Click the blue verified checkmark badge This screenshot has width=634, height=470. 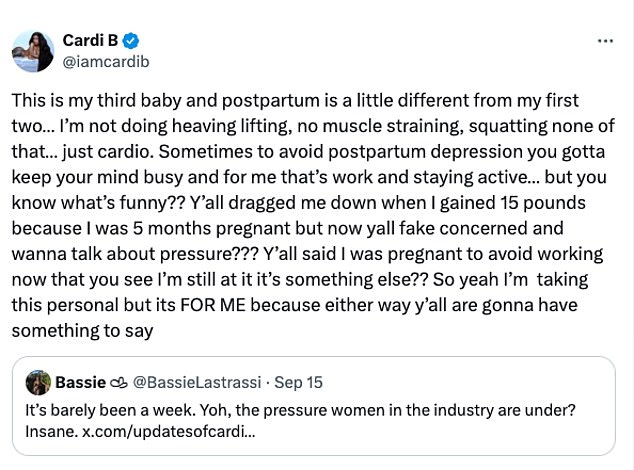coord(131,41)
